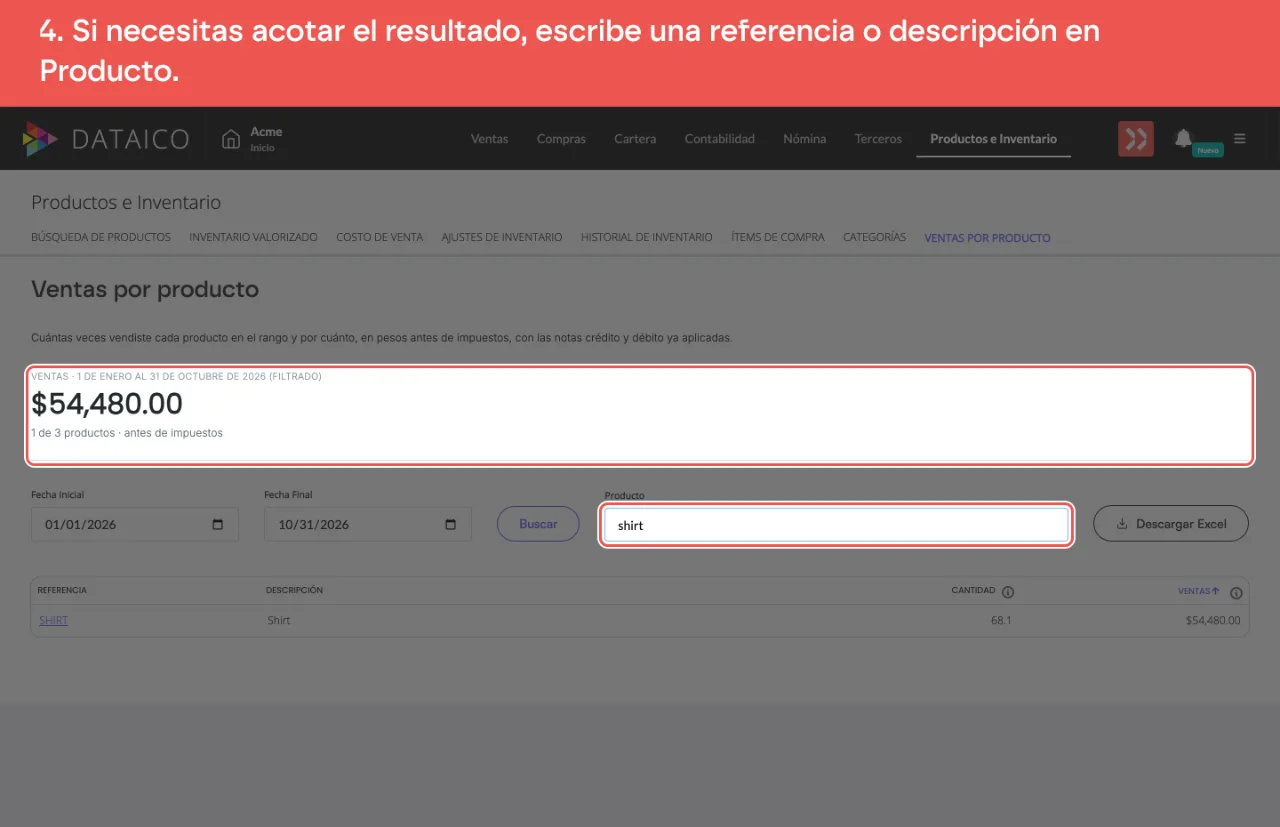The image size is (1280, 827).
Task: Open the SHIRT reference link
Action: coord(53,620)
